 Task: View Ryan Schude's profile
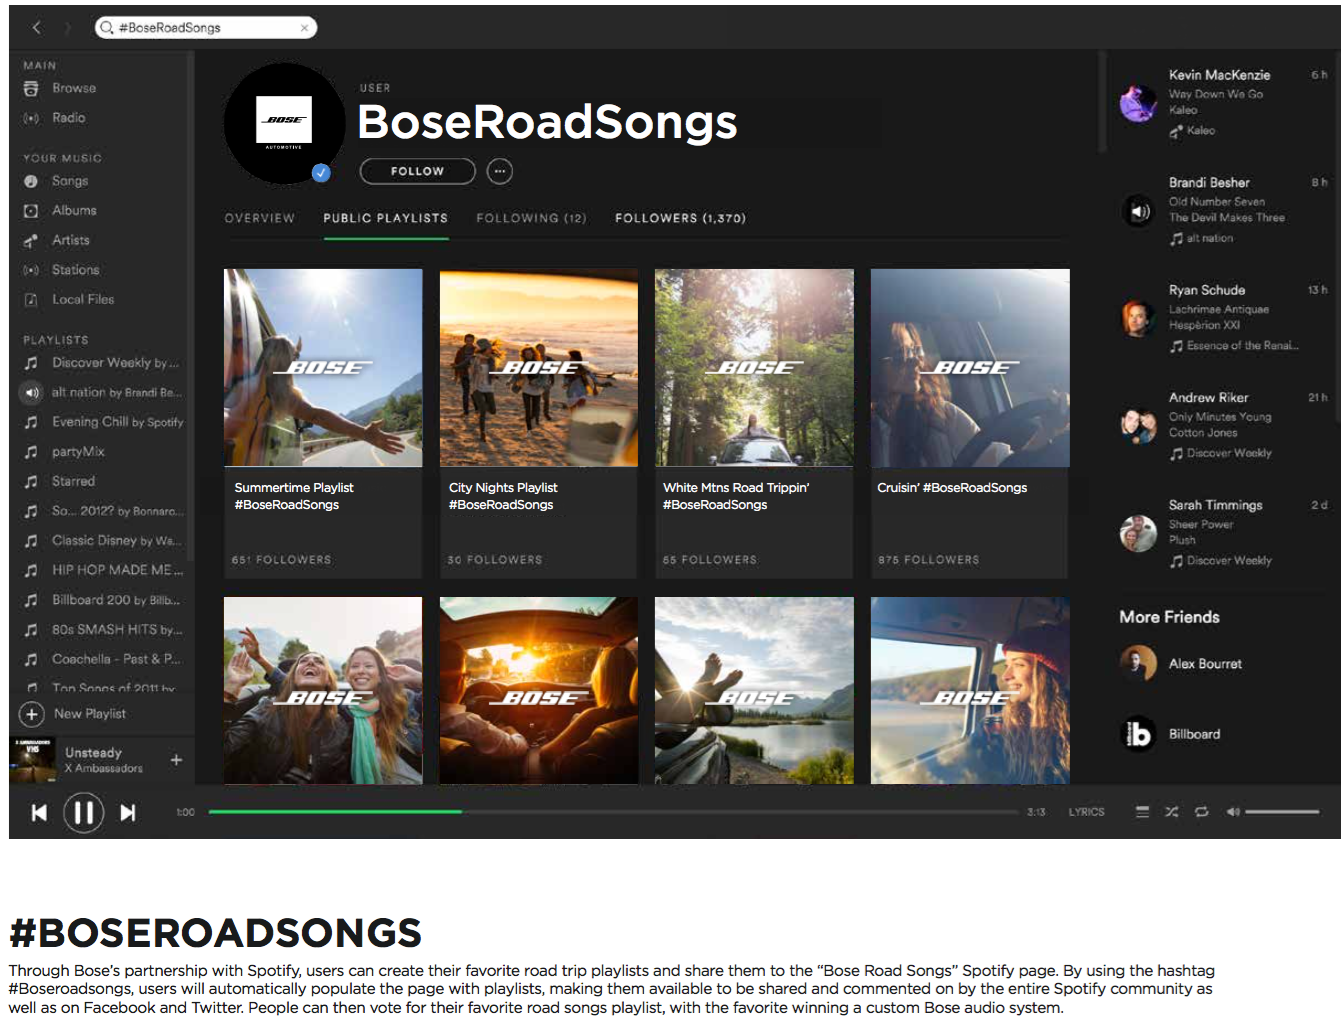click(1207, 290)
